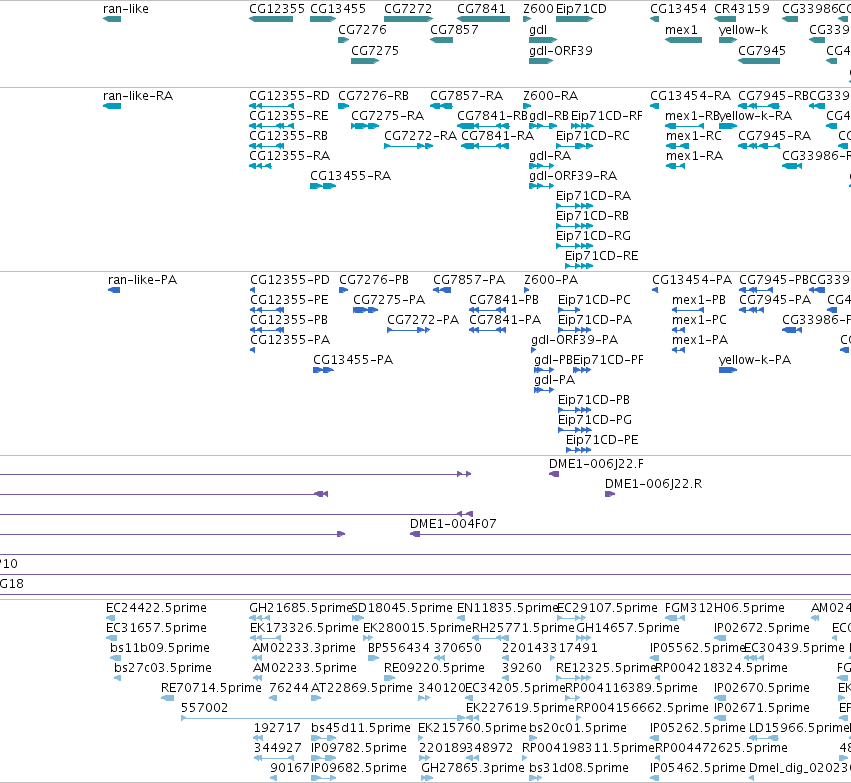Choose protein CG7857-PA
This screenshot has height=783, width=851.
pyautogui.click(x=442, y=290)
